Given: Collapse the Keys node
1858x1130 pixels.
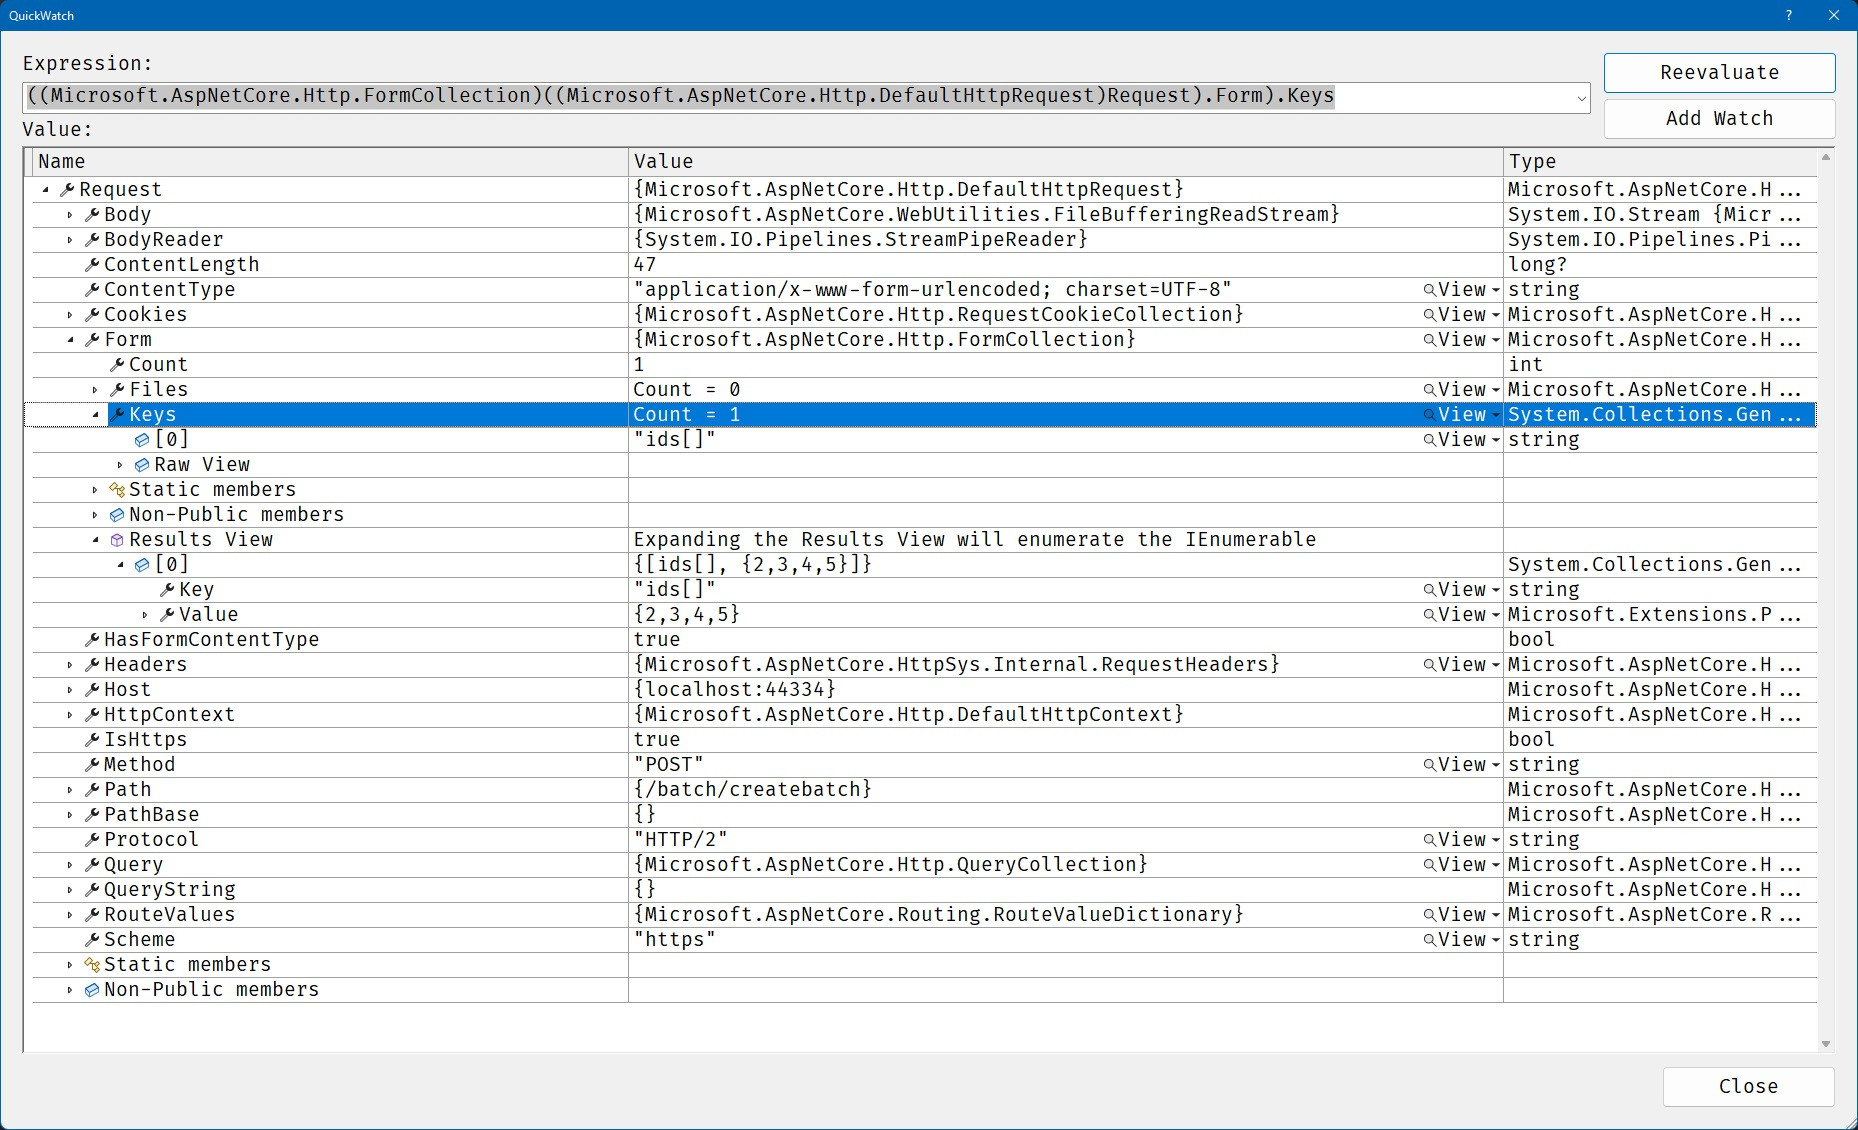Looking at the screenshot, I should coord(96,415).
